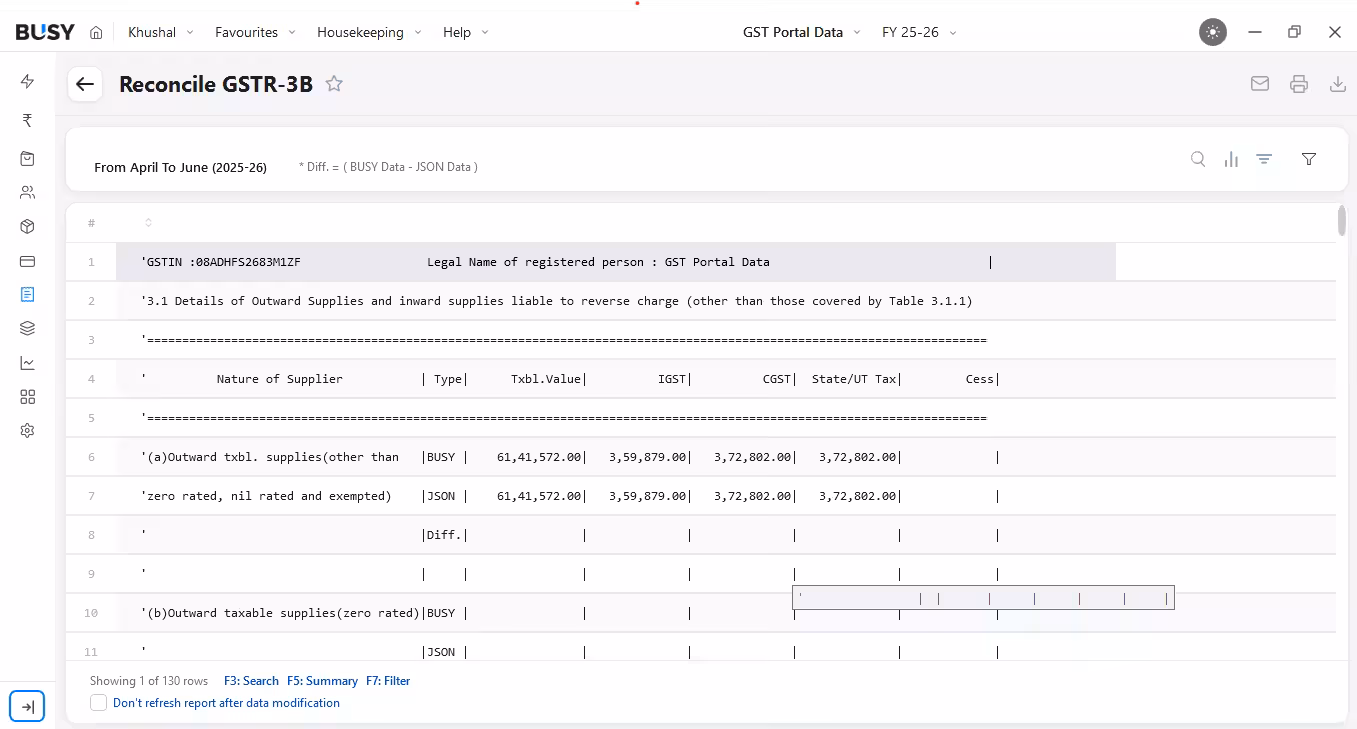
Task: Open the stacked layers sidebar icon
Action: pos(28,328)
